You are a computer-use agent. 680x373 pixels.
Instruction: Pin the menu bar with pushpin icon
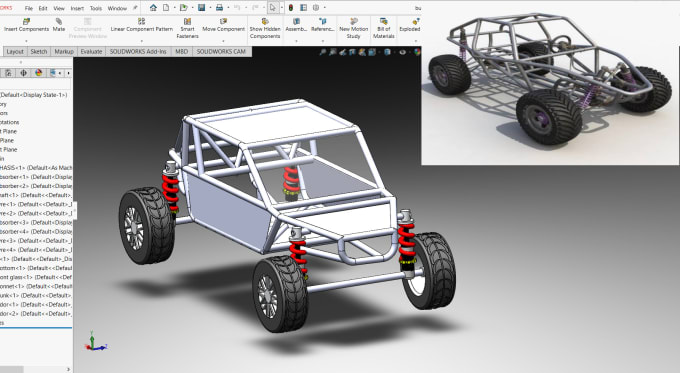click(135, 8)
